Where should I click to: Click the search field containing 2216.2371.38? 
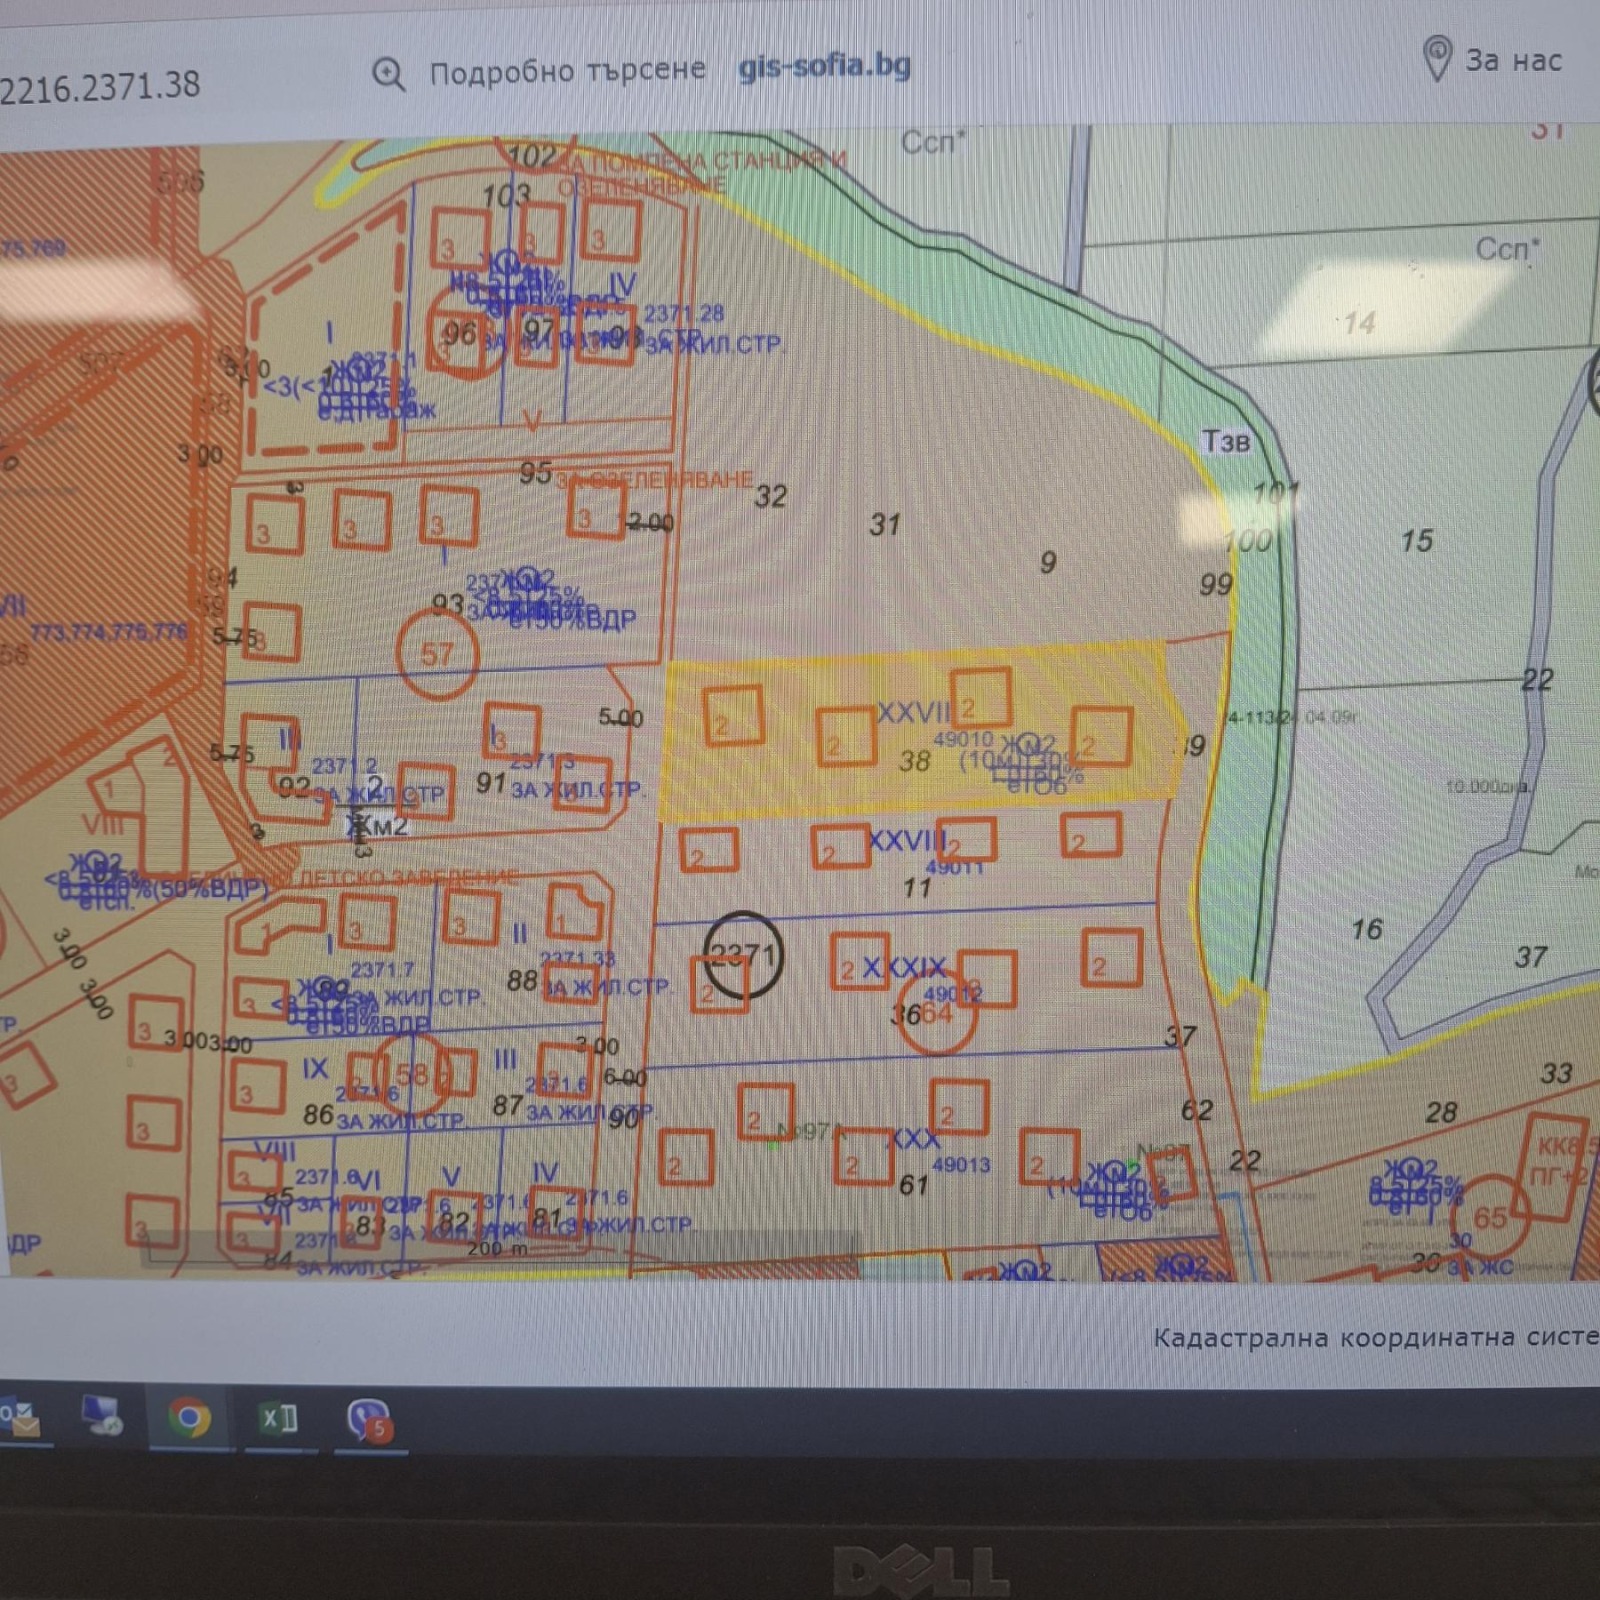pyautogui.click(x=100, y=87)
